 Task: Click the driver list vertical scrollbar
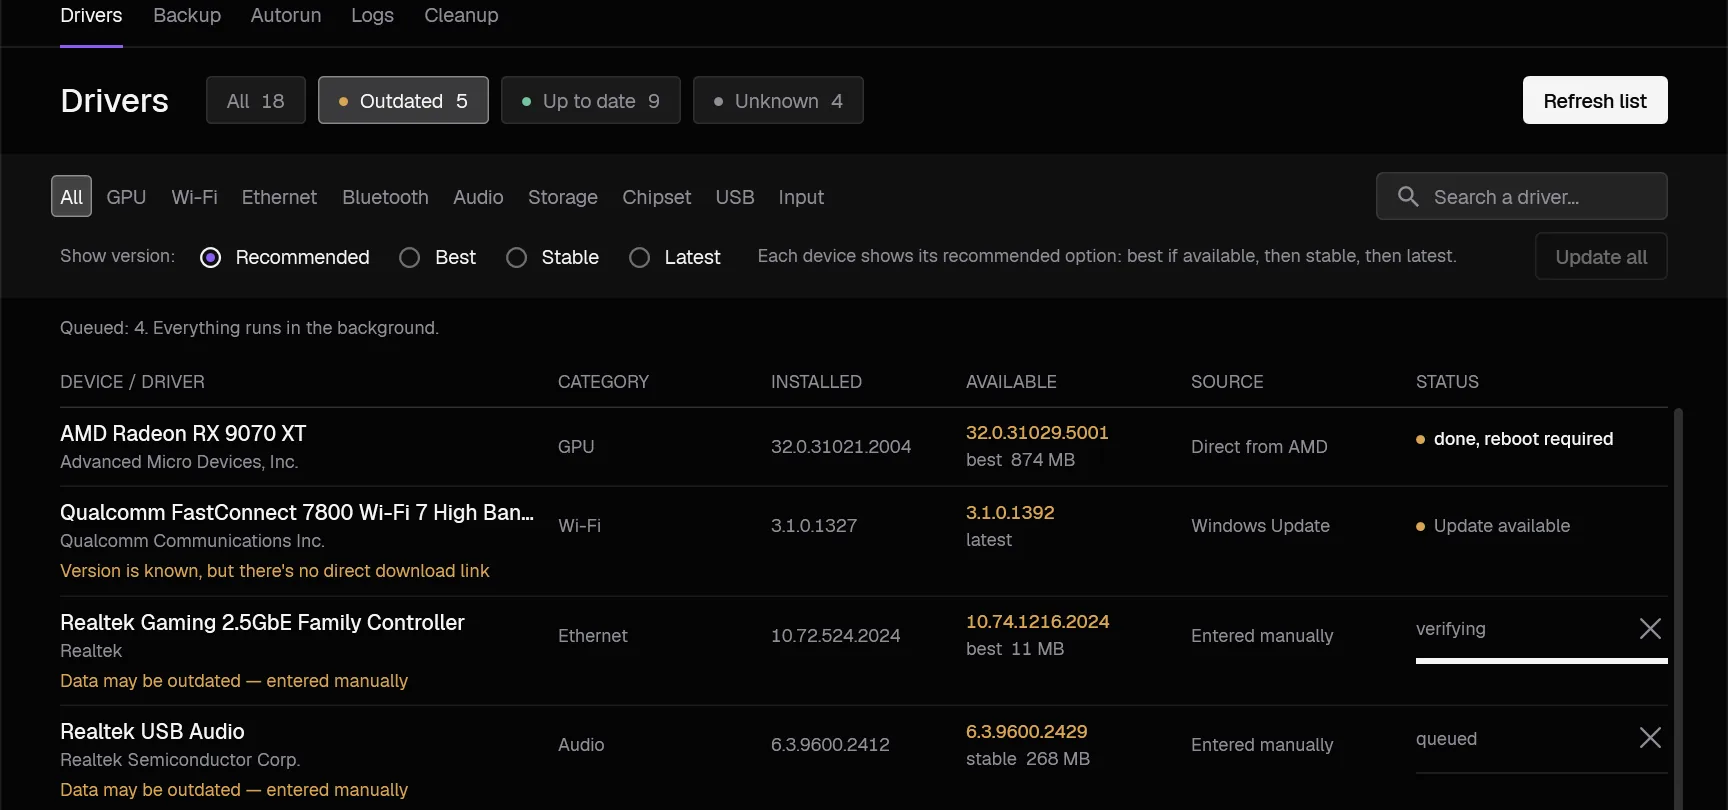1678,608
